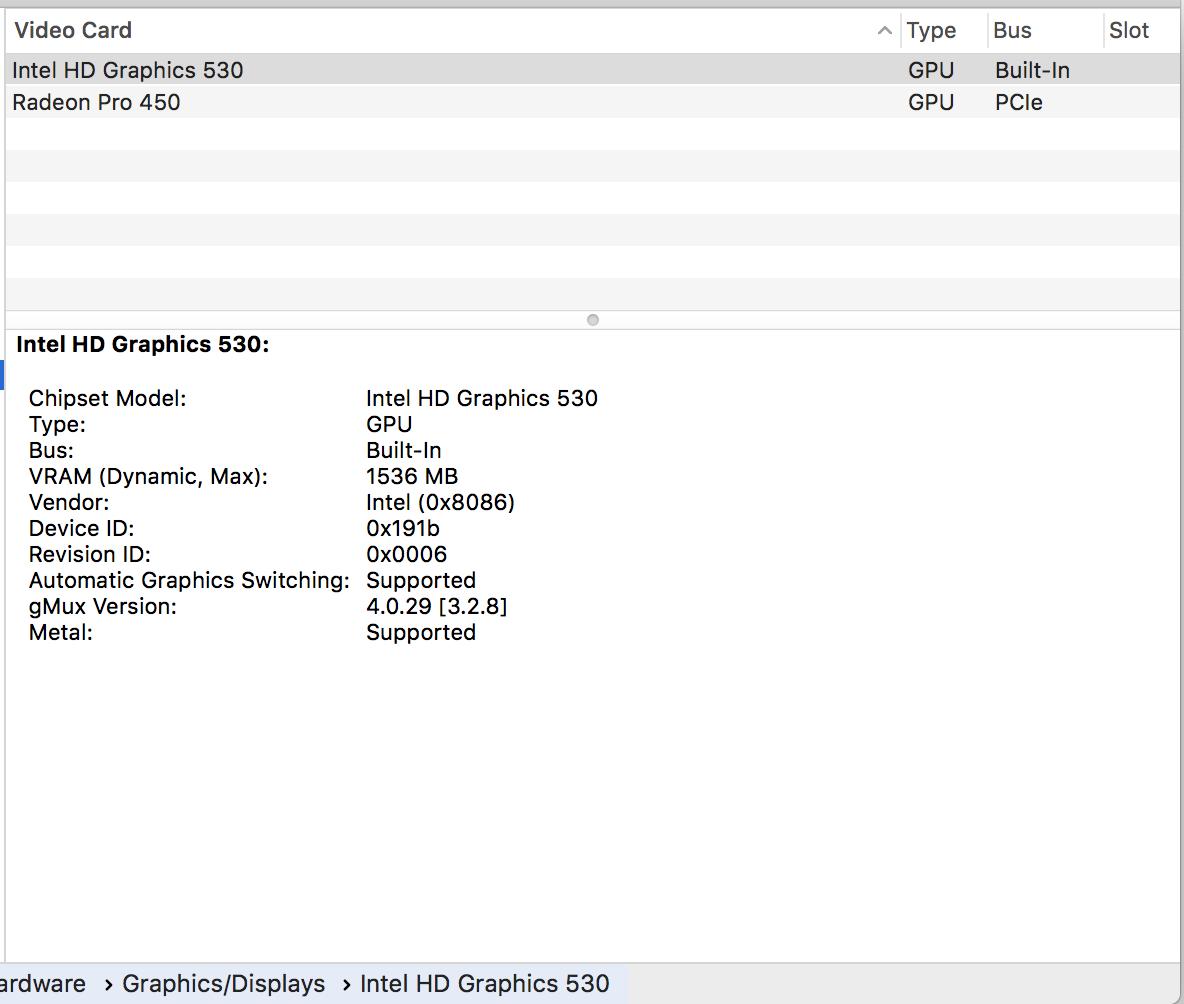Image resolution: width=1184 pixels, height=1004 pixels.
Task: Click the Bus detail value Built-In
Action: 403,450
